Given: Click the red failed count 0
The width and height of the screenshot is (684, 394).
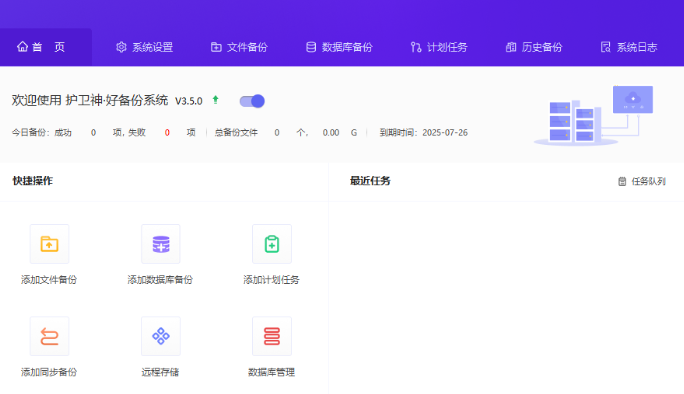Looking at the screenshot, I should (x=167, y=133).
